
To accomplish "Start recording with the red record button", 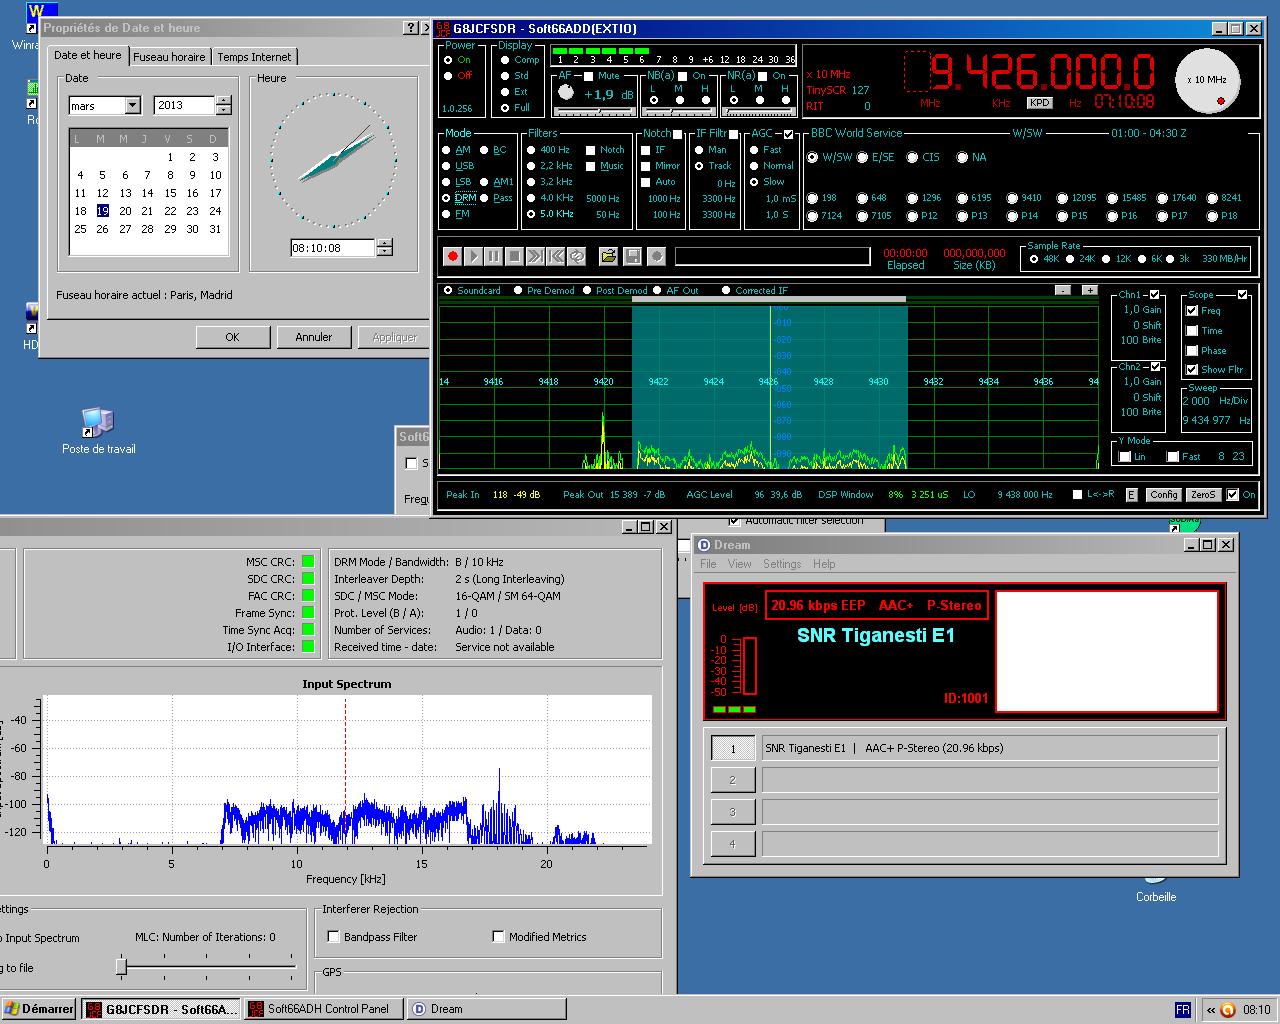I will [x=452, y=257].
